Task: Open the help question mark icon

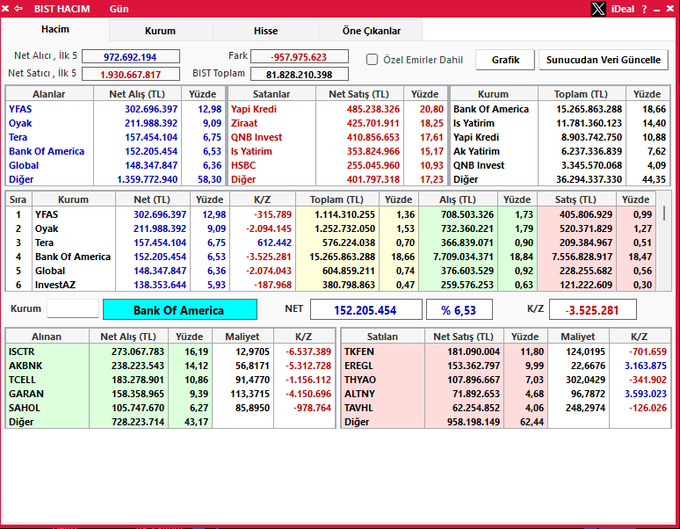Action: (x=644, y=9)
